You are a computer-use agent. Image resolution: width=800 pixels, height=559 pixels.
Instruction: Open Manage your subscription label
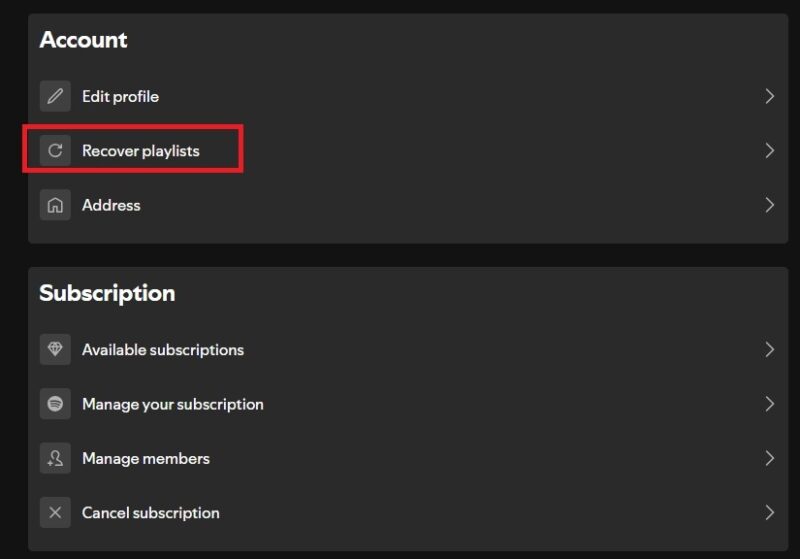[173, 404]
